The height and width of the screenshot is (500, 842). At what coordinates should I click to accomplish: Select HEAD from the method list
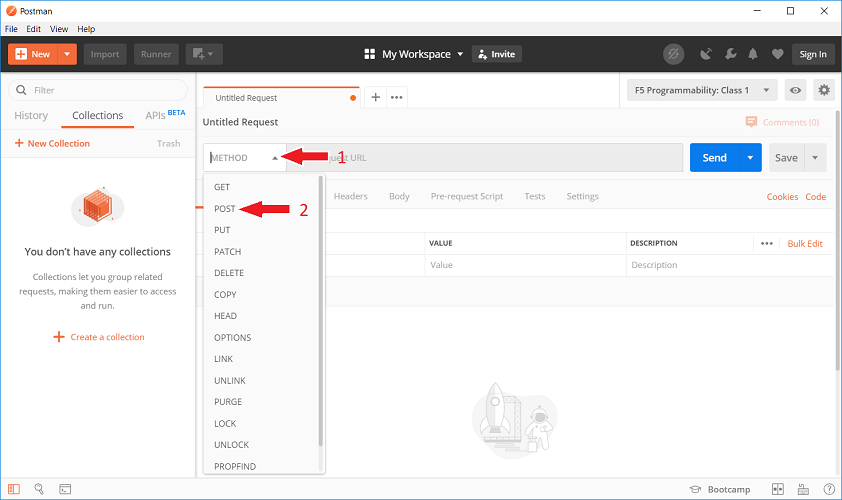(262, 316)
